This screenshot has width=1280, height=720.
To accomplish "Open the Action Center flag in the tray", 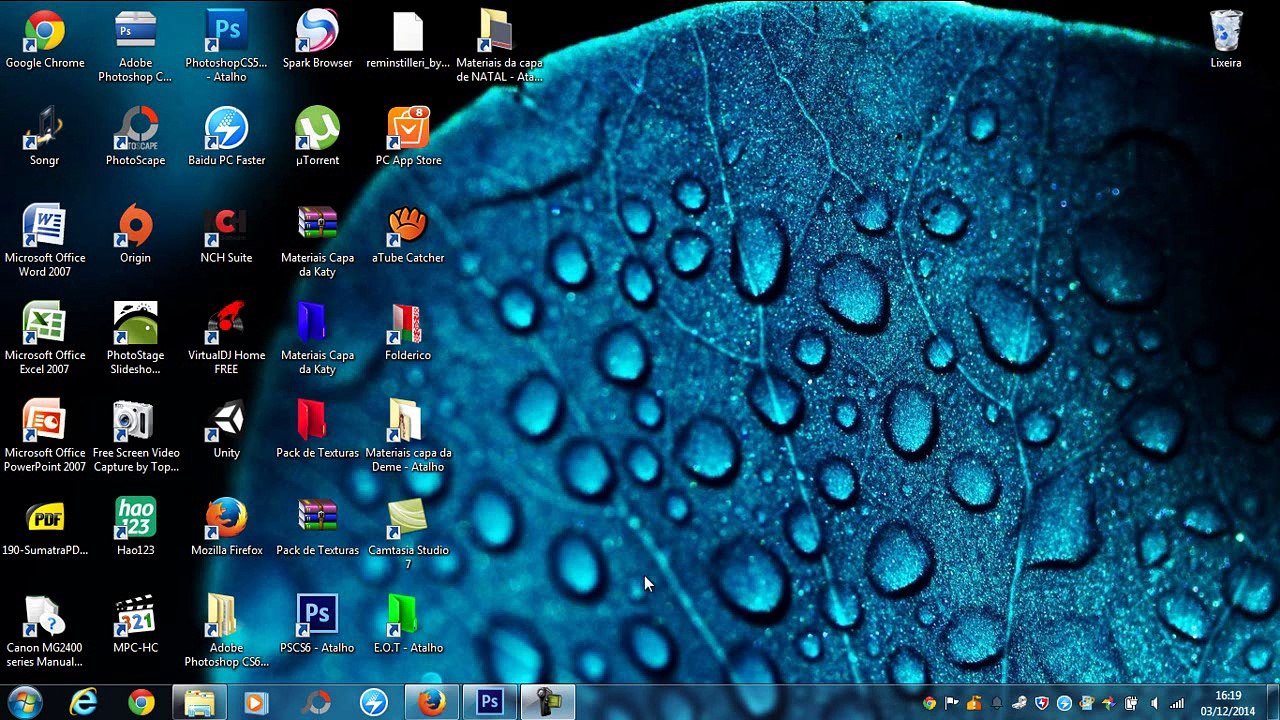I will [x=951, y=703].
